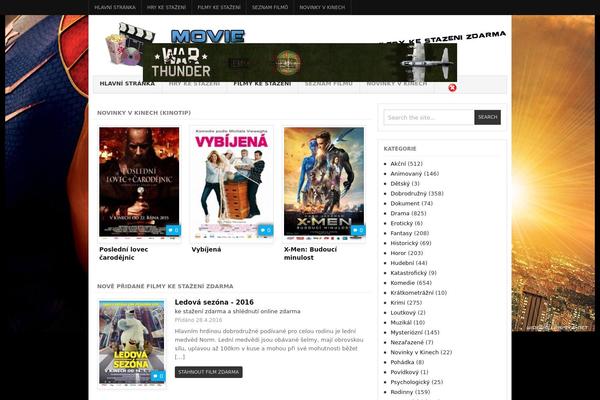Open the Komedie (654) category
This screenshot has height=400, width=600.
click(411, 283)
